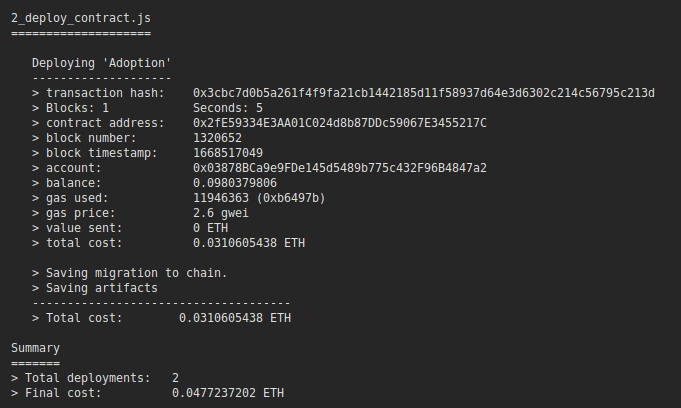Click the account address starting with 0x03878BCa9e
Image resolution: width=681 pixels, height=408 pixels.
coord(340,167)
